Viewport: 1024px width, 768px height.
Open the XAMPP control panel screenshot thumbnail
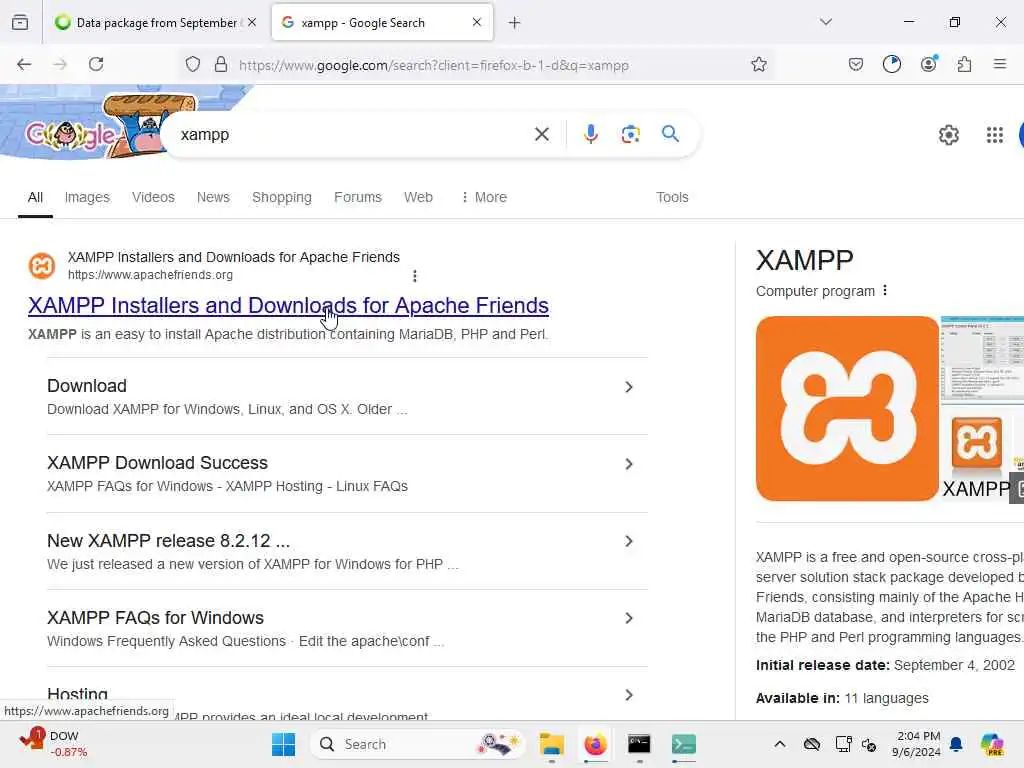point(982,358)
